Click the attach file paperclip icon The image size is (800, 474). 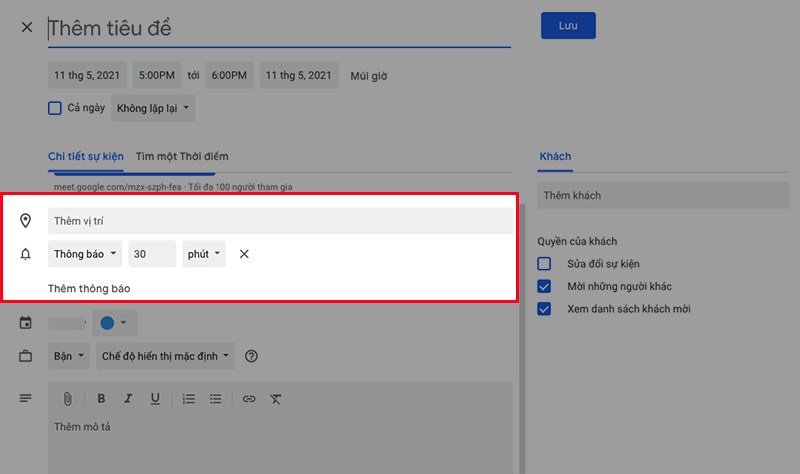coord(67,399)
